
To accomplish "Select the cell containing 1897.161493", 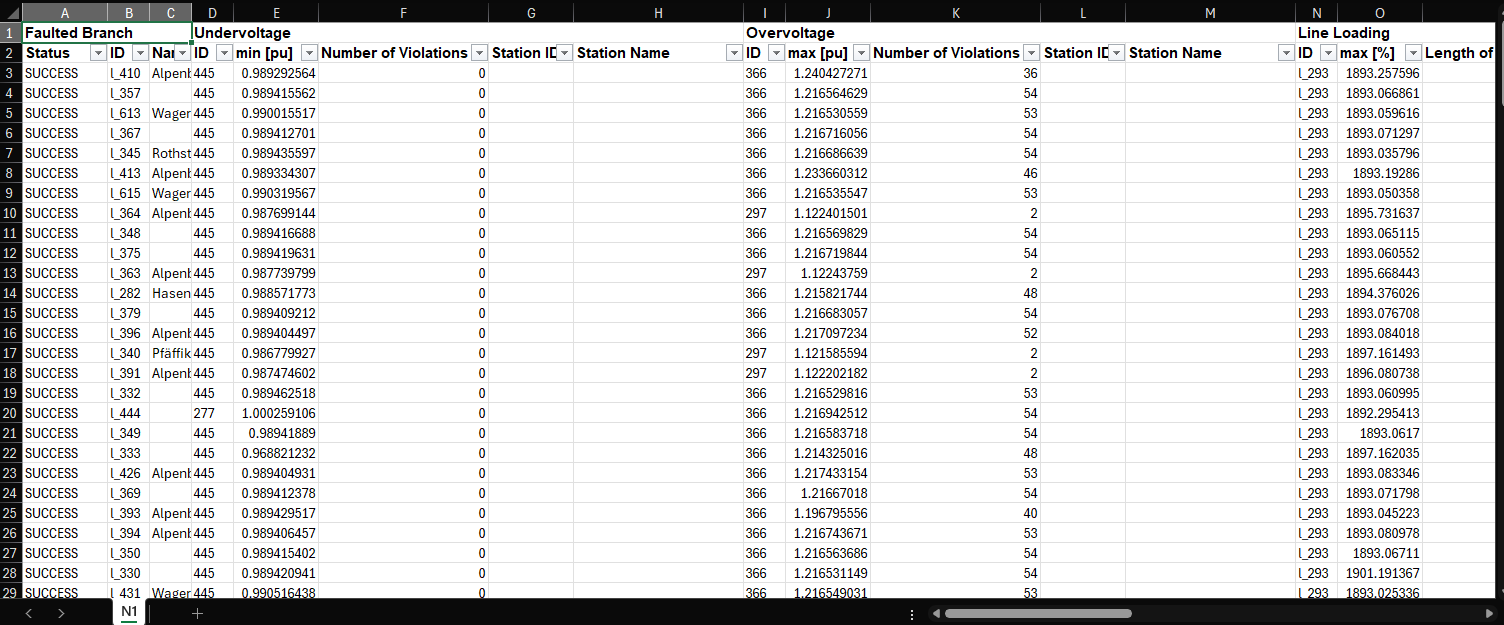I will click(1380, 353).
